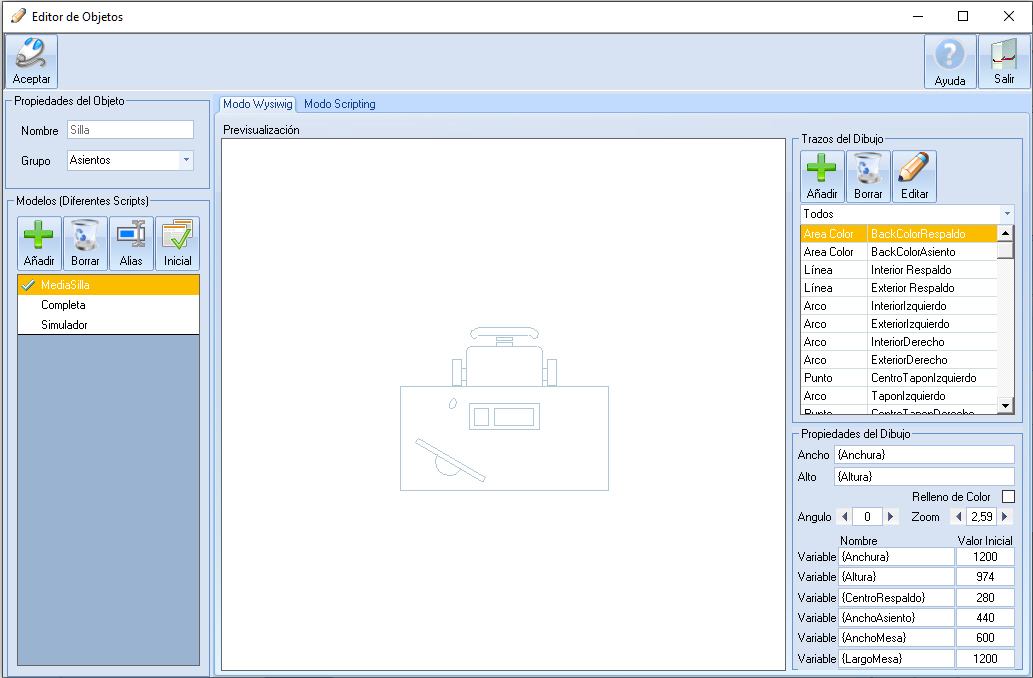This screenshot has height=678, width=1033.
Task: Delete model using Borrar in Modelos panel
Action: 85,243
